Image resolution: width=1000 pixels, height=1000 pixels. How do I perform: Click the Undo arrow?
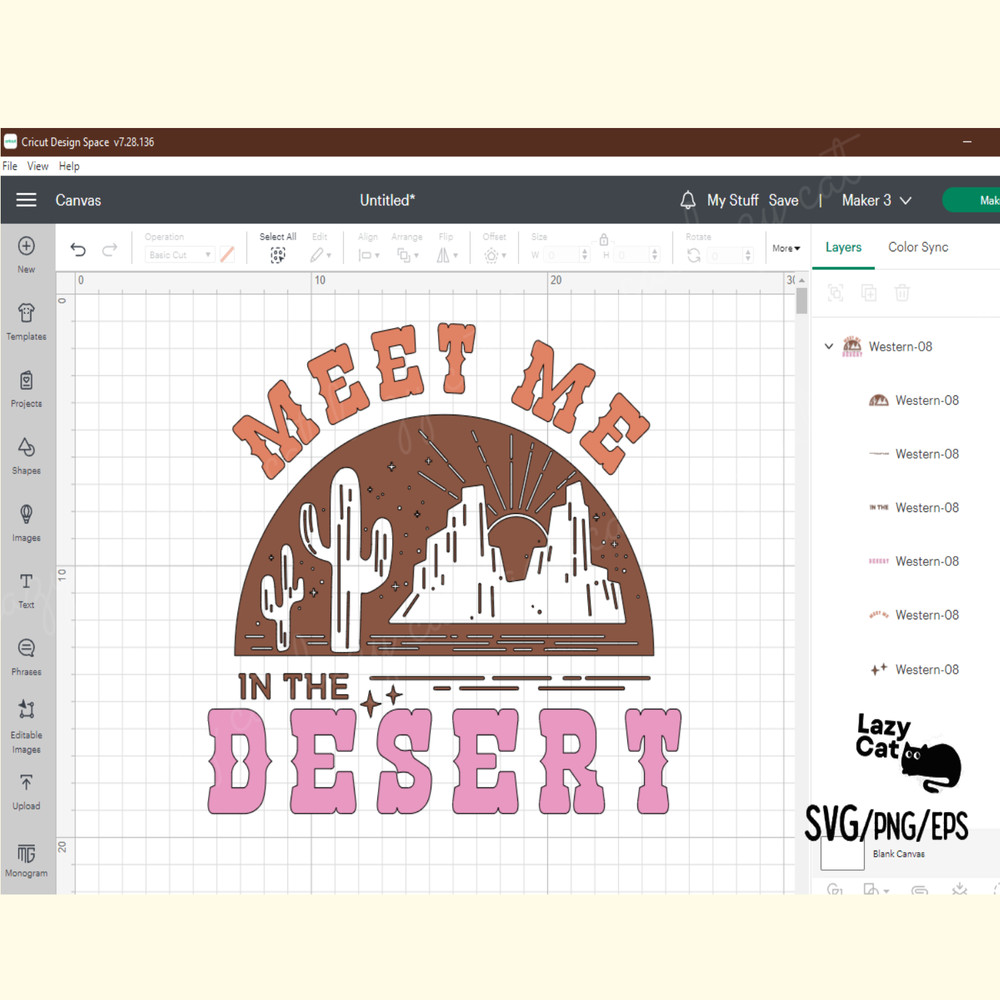coord(78,248)
